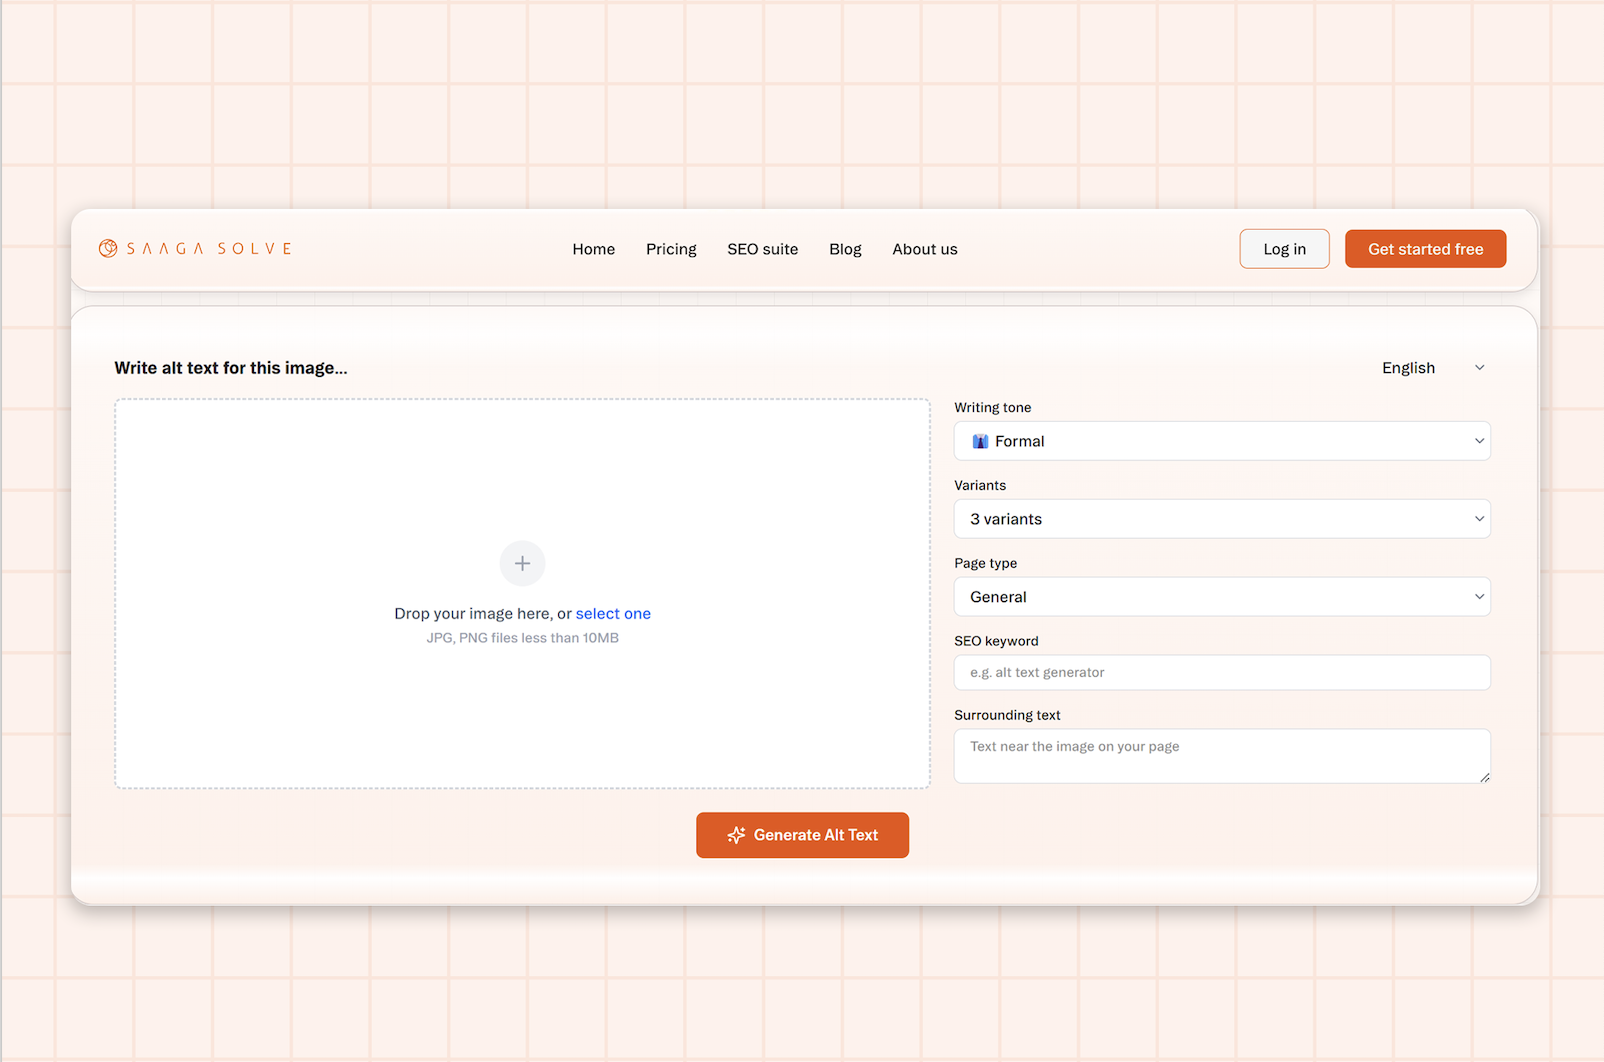Viewport: 1604px width, 1062px height.
Task: Click the SEO keyword input field
Action: tap(1221, 672)
